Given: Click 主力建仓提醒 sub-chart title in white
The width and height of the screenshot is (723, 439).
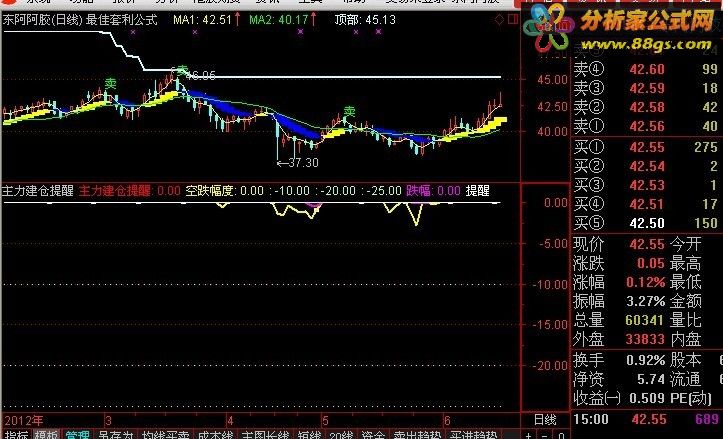Looking at the screenshot, I should [x=38, y=190].
